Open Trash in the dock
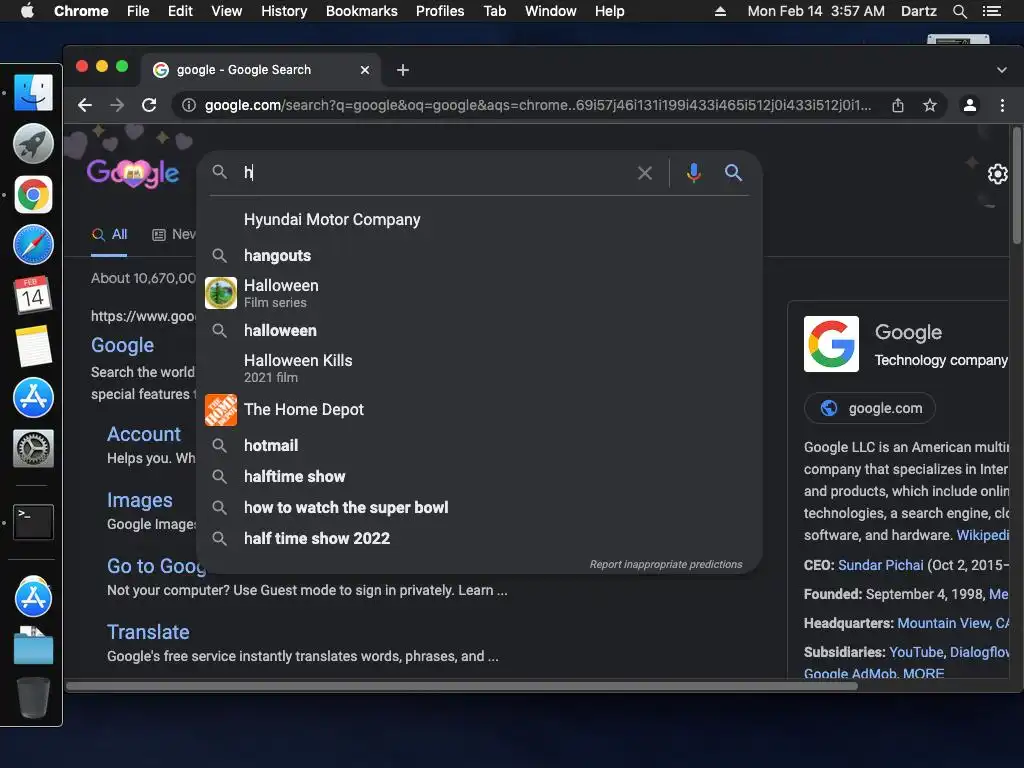Screen dimensions: 1024x768 click(x=33, y=697)
